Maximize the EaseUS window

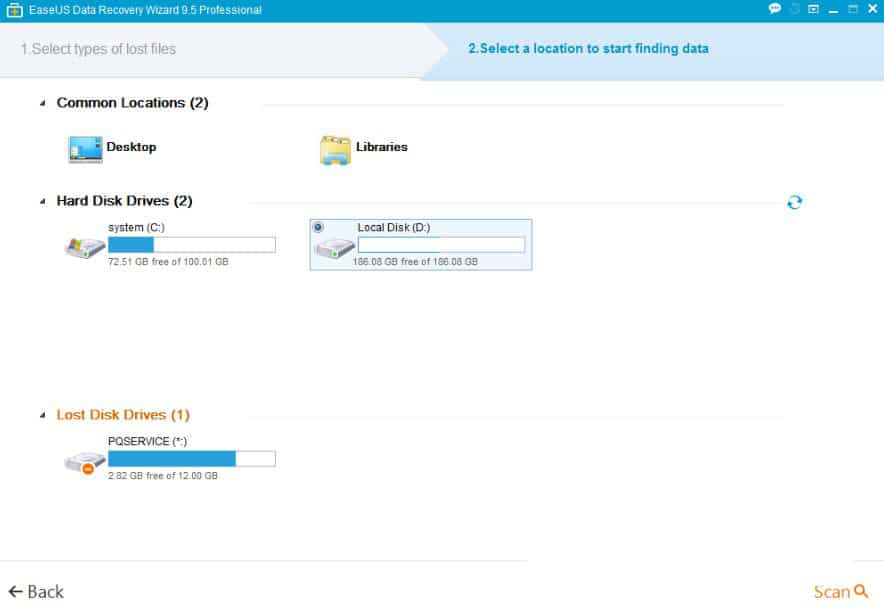pos(852,8)
